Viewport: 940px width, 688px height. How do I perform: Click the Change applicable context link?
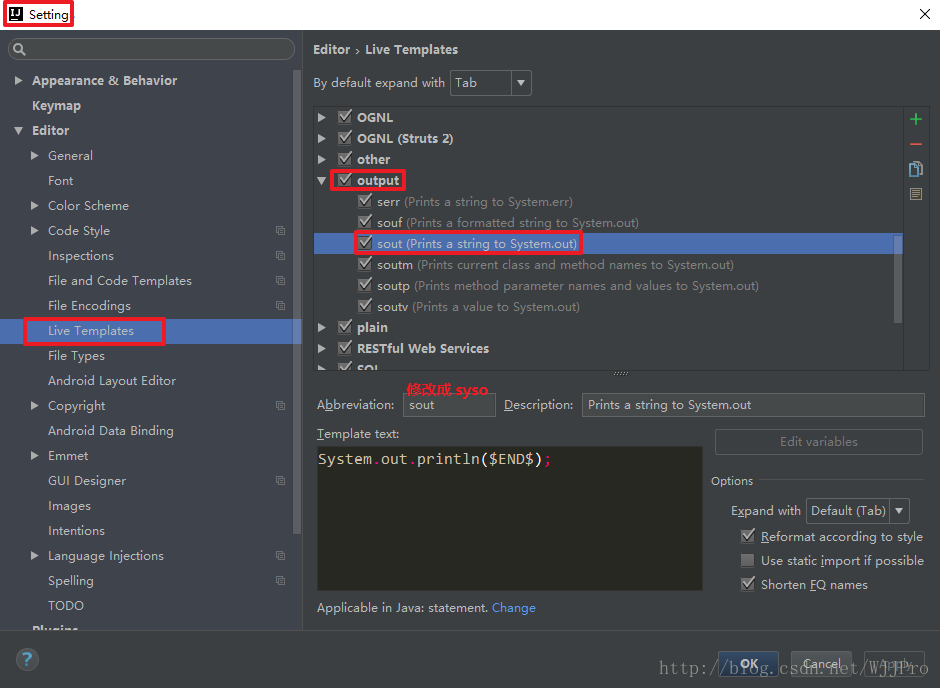(513, 608)
